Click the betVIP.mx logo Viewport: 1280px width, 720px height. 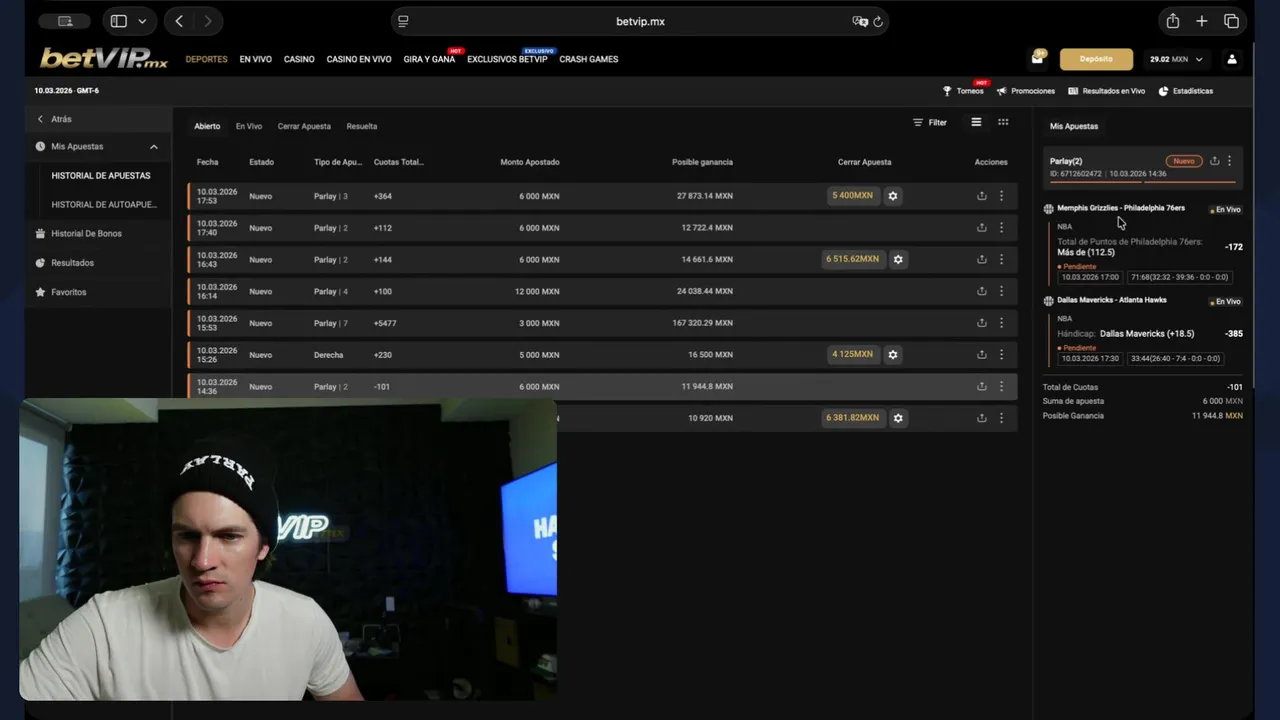pyautogui.click(x=104, y=59)
